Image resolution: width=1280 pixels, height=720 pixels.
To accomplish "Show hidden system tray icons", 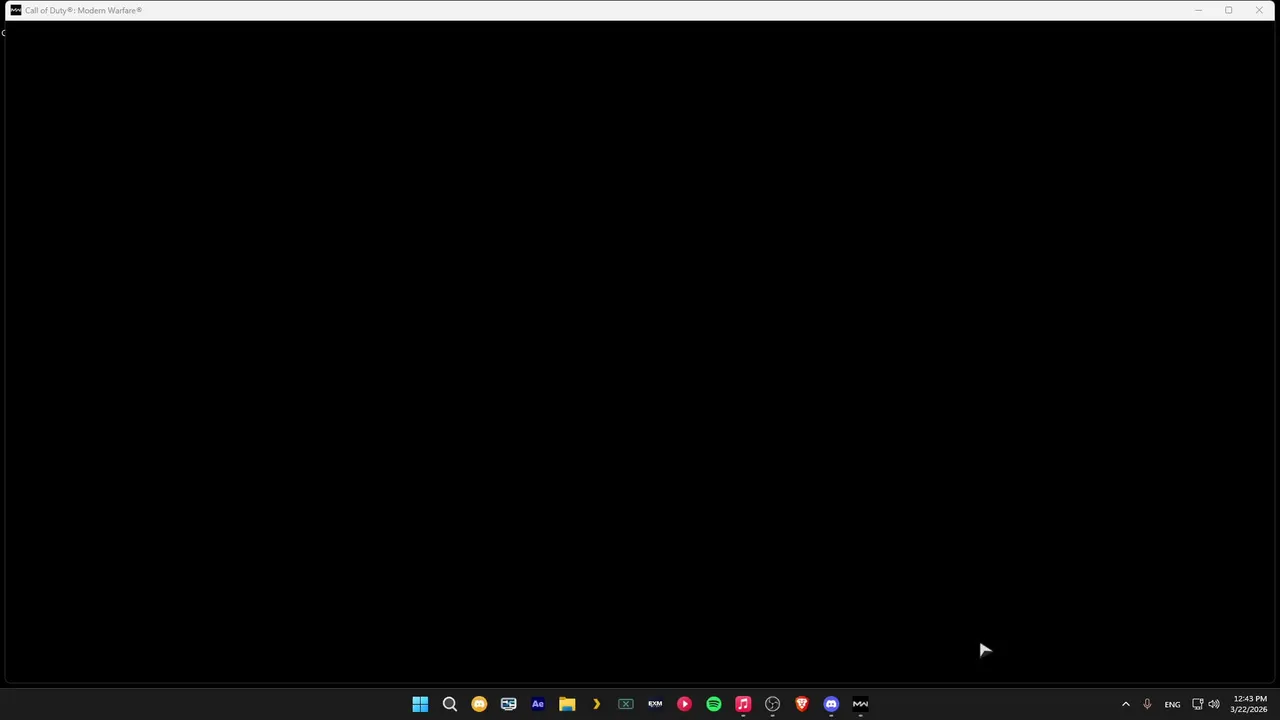I will click(x=1126, y=704).
